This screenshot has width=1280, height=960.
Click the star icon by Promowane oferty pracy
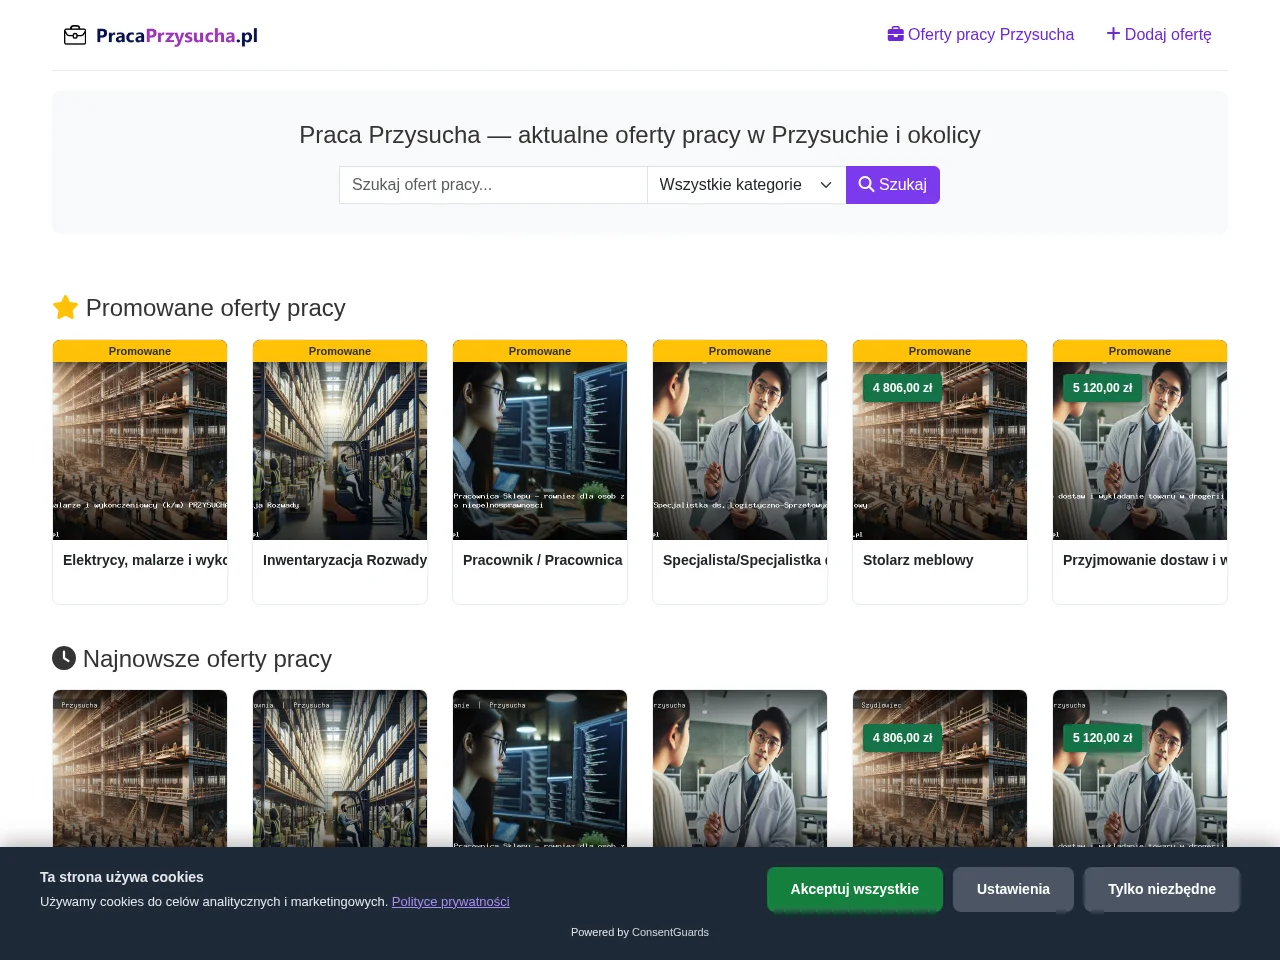pos(65,308)
